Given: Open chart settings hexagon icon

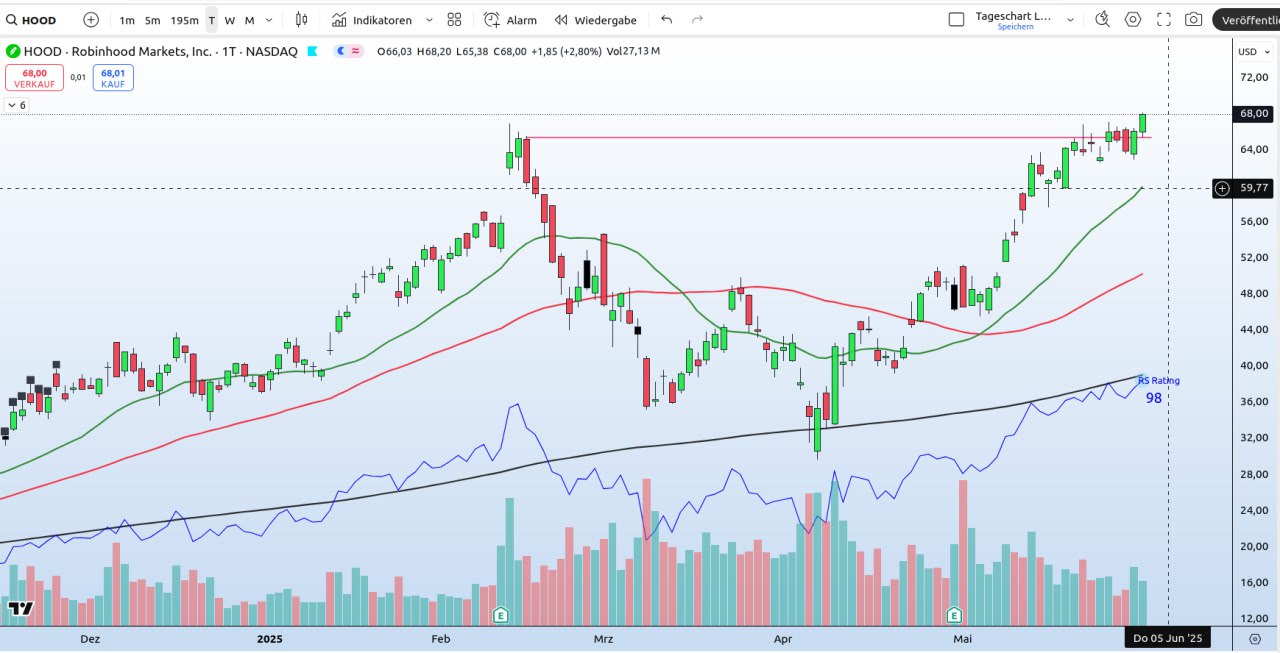Looking at the screenshot, I should [x=1133, y=19].
